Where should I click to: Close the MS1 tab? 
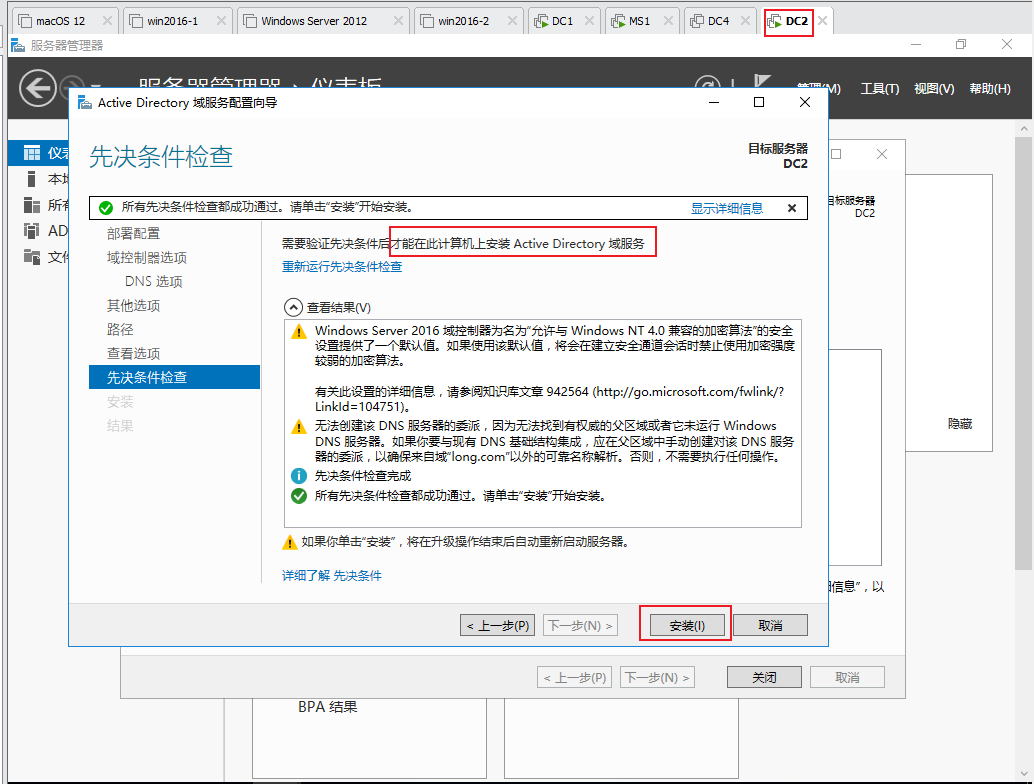[669, 21]
